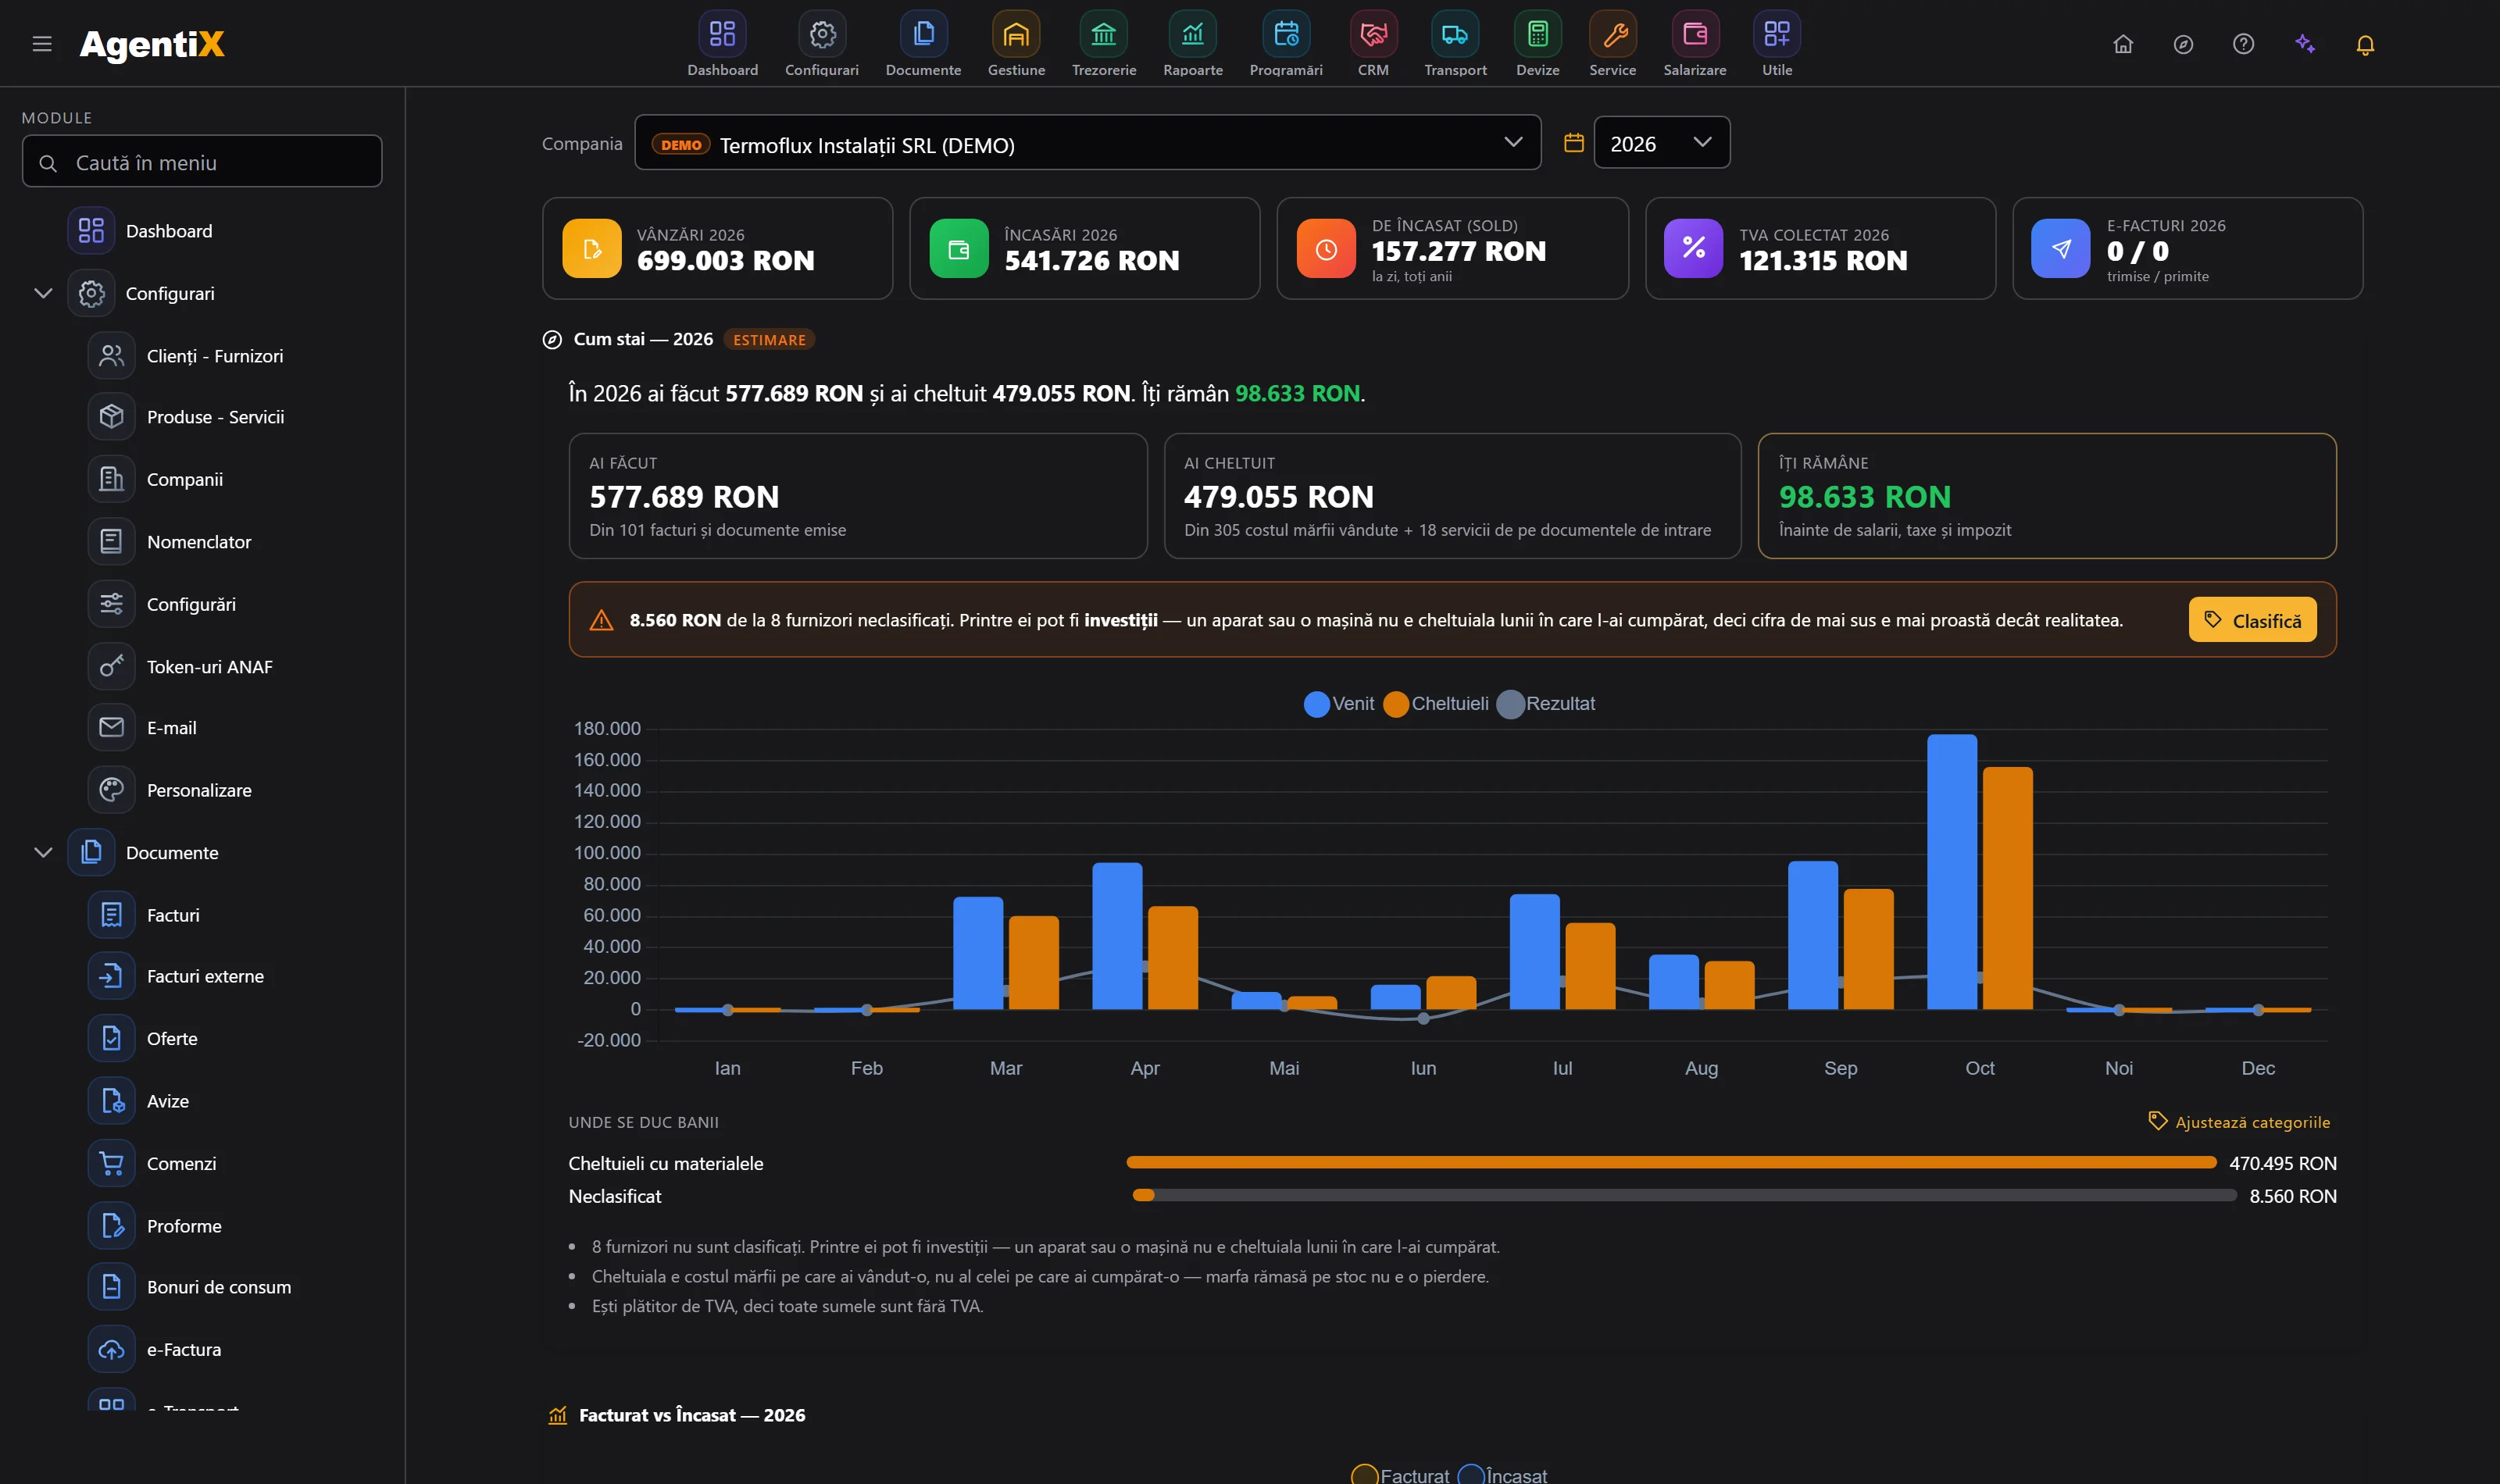Open the De încasat (sold) card

click(x=1452, y=248)
